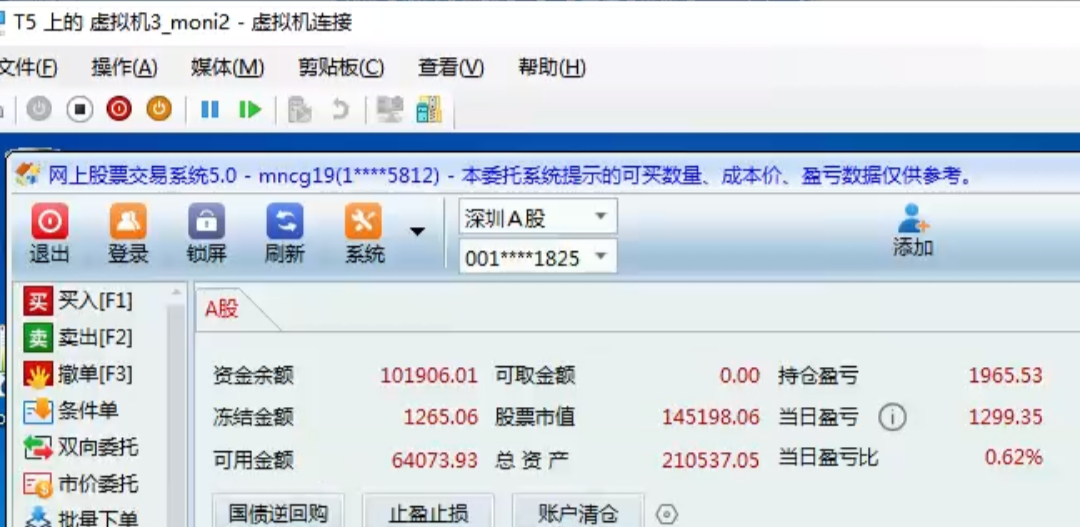The height and width of the screenshot is (527, 1080).
Task: Click the 当日盈亏比 value 0.62%
Action: (x=1014, y=457)
